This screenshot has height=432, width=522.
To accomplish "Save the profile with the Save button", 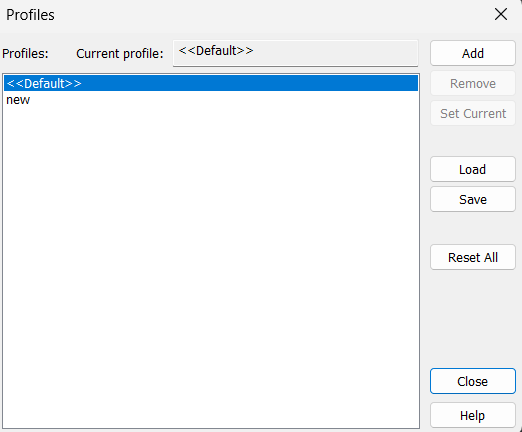I will 473,199.
